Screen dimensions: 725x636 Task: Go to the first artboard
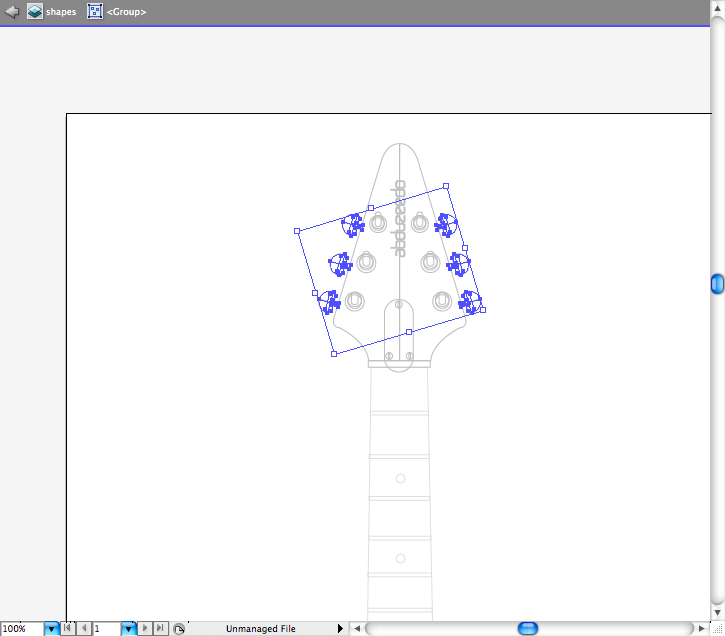(x=68, y=629)
